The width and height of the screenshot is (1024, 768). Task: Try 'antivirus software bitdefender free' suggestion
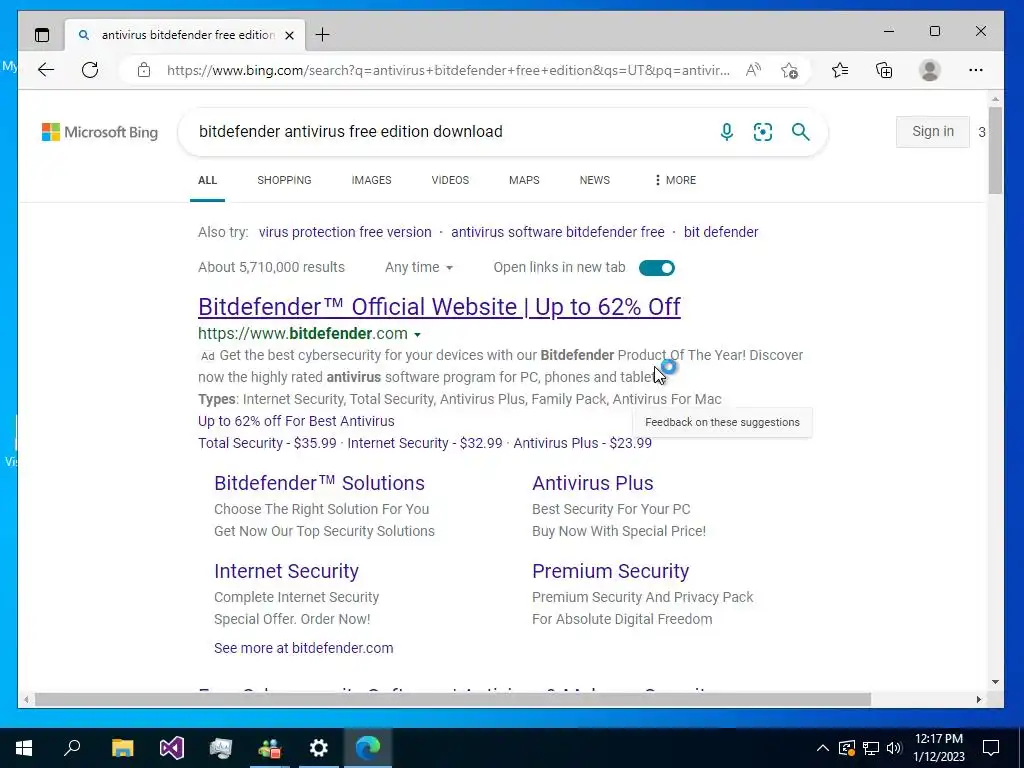click(558, 232)
